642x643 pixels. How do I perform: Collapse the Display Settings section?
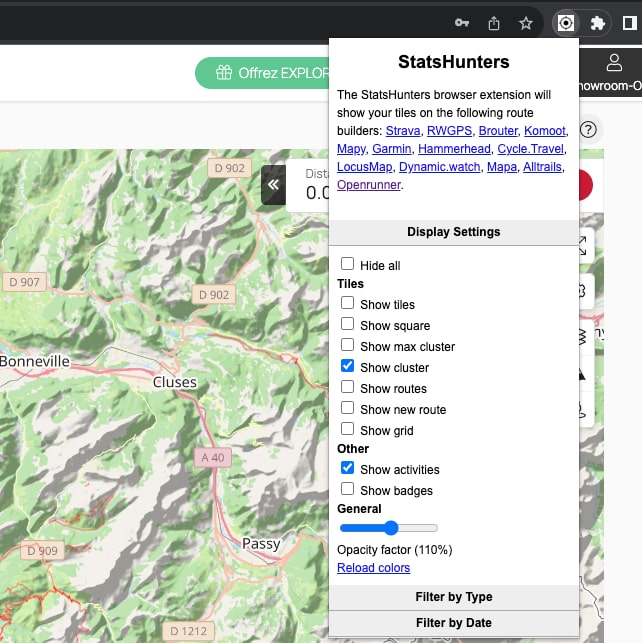click(454, 232)
